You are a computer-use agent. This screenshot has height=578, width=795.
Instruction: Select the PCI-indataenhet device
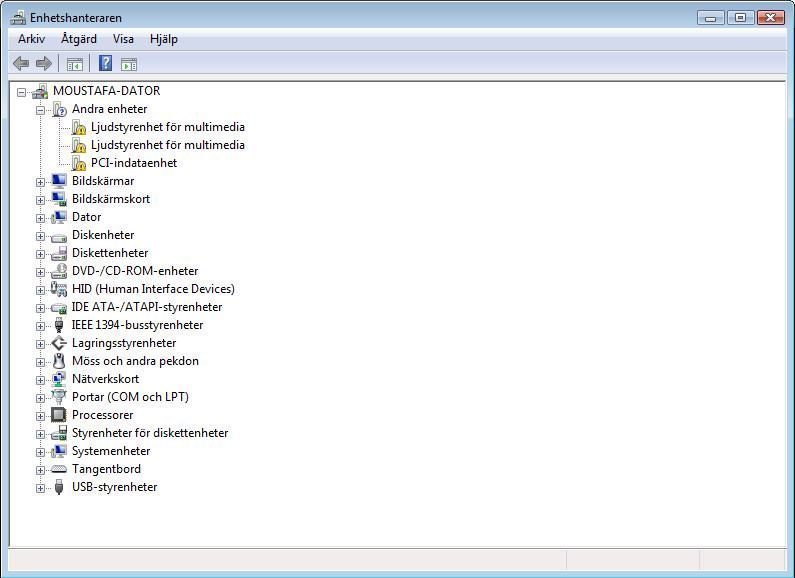point(134,163)
